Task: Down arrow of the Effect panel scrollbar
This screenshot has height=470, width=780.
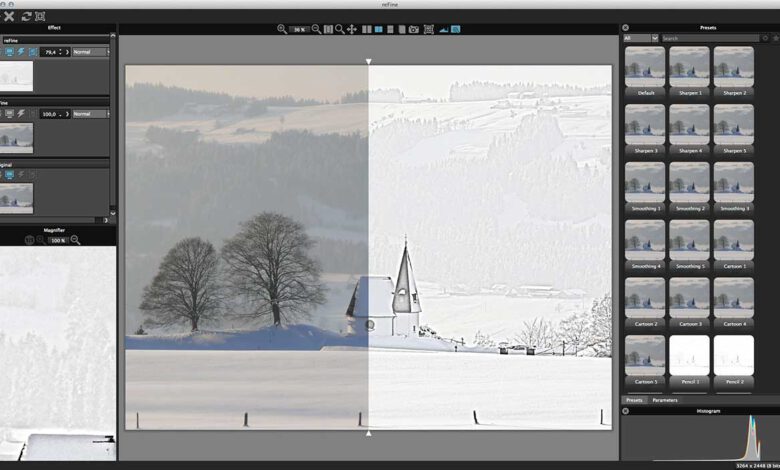Action: 113,213
